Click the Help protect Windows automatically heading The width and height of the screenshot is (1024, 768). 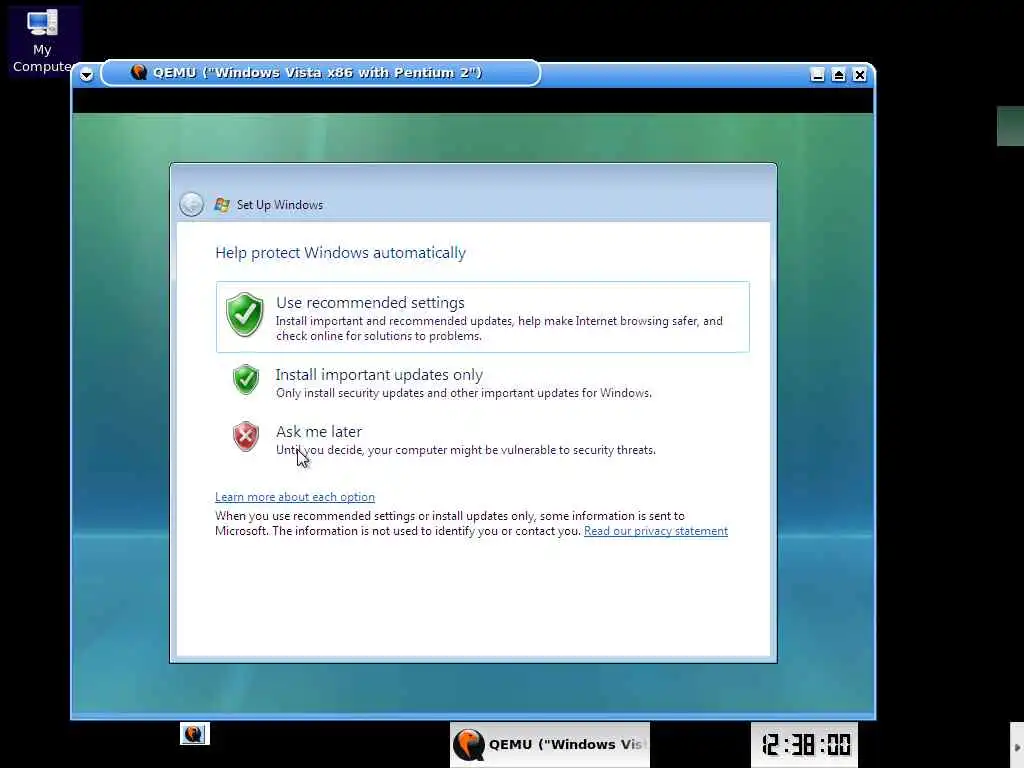tap(340, 253)
